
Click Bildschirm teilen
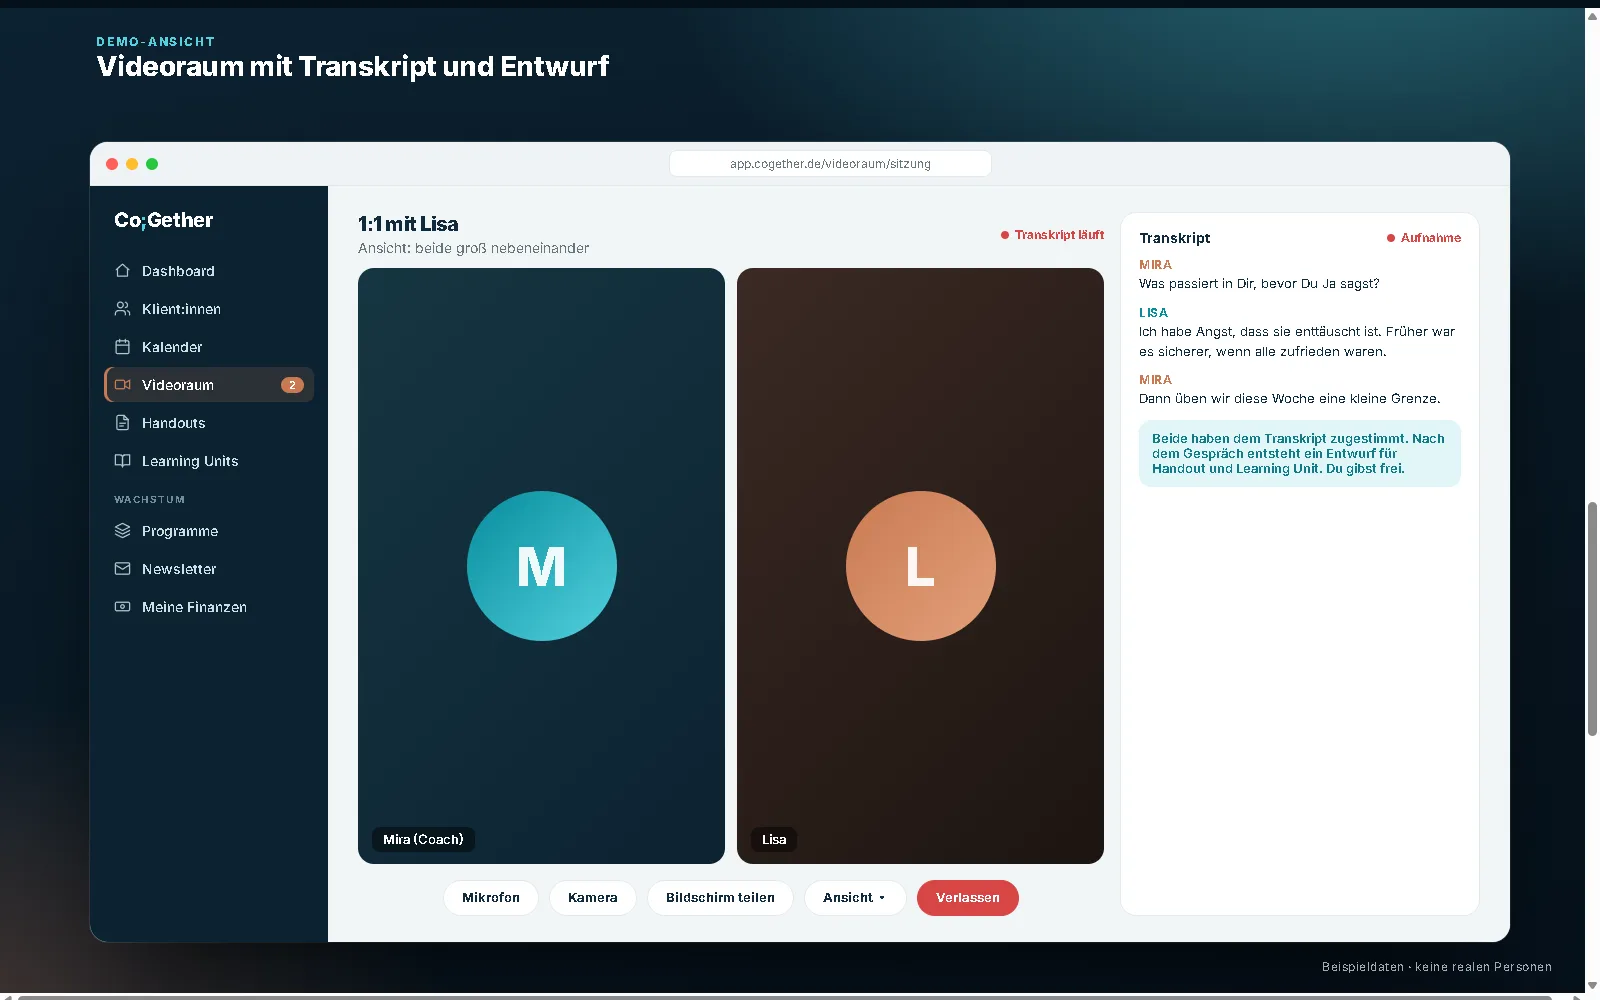pos(720,898)
